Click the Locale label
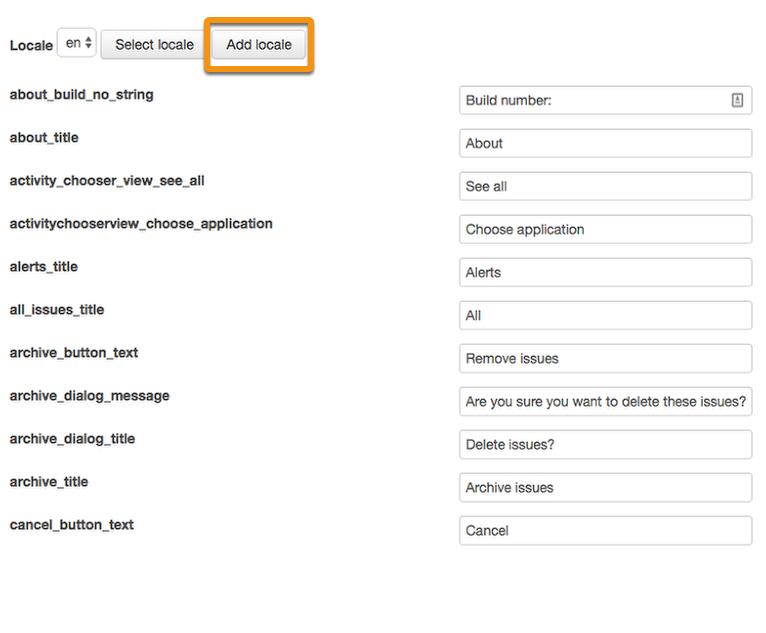The width and height of the screenshot is (766, 633). [x=31, y=45]
